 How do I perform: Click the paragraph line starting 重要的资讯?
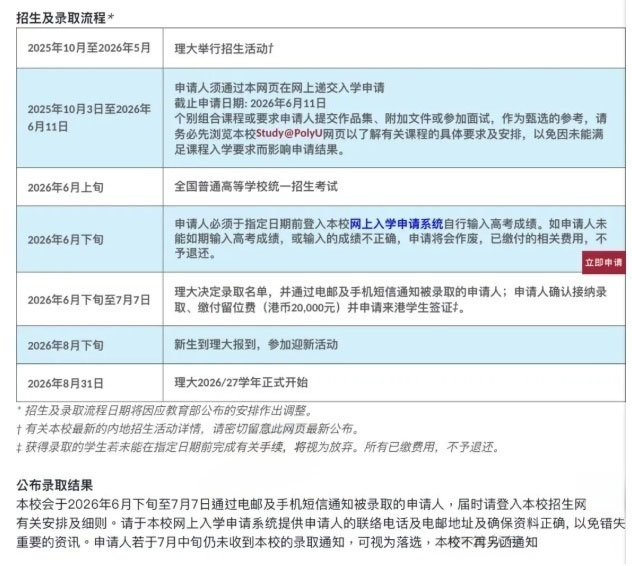[277, 542]
